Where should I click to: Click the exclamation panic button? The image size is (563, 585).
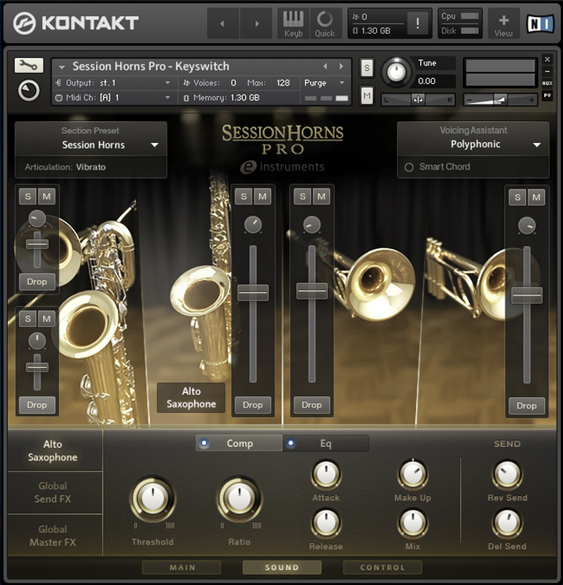pyautogui.click(x=417, y=24)
